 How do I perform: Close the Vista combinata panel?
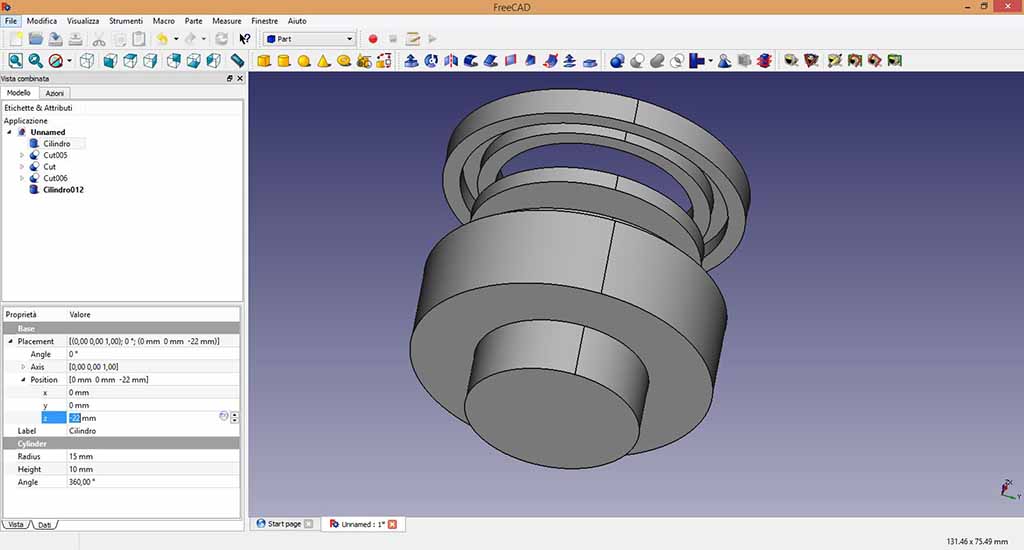(x=240, y=78)
